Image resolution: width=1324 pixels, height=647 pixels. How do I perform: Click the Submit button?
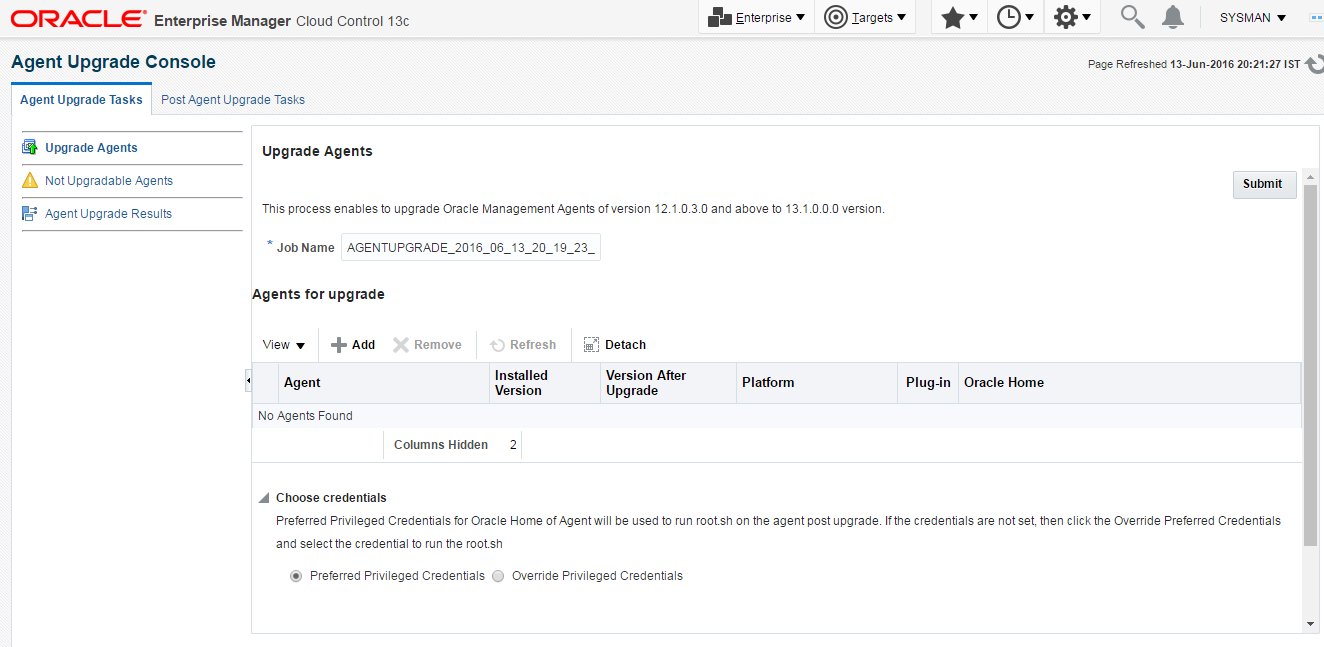(x=1263, y=184)
